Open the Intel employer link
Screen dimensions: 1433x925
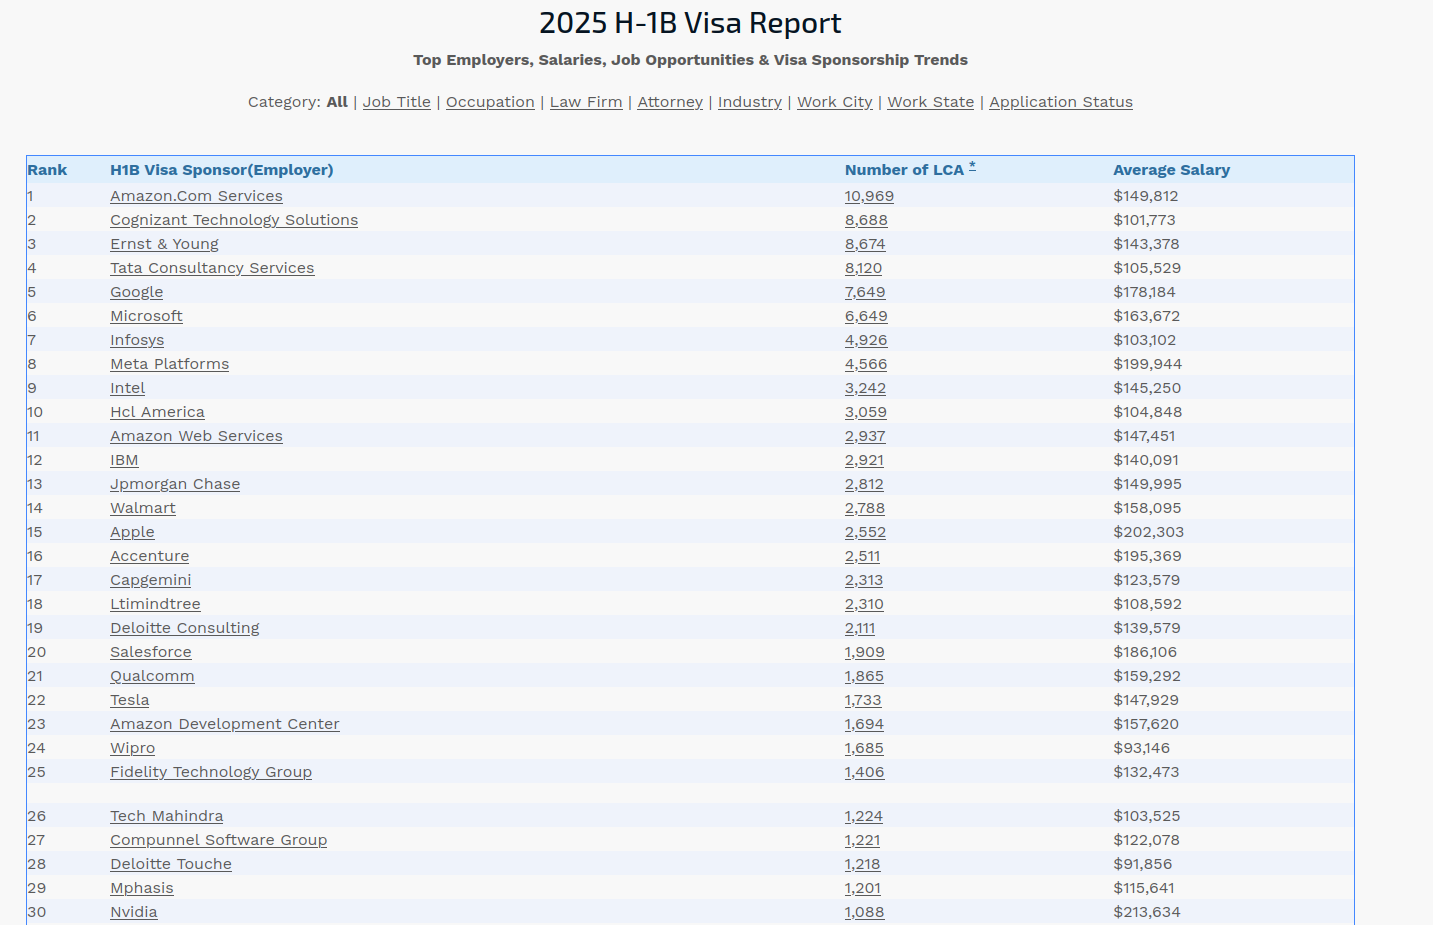127,388
